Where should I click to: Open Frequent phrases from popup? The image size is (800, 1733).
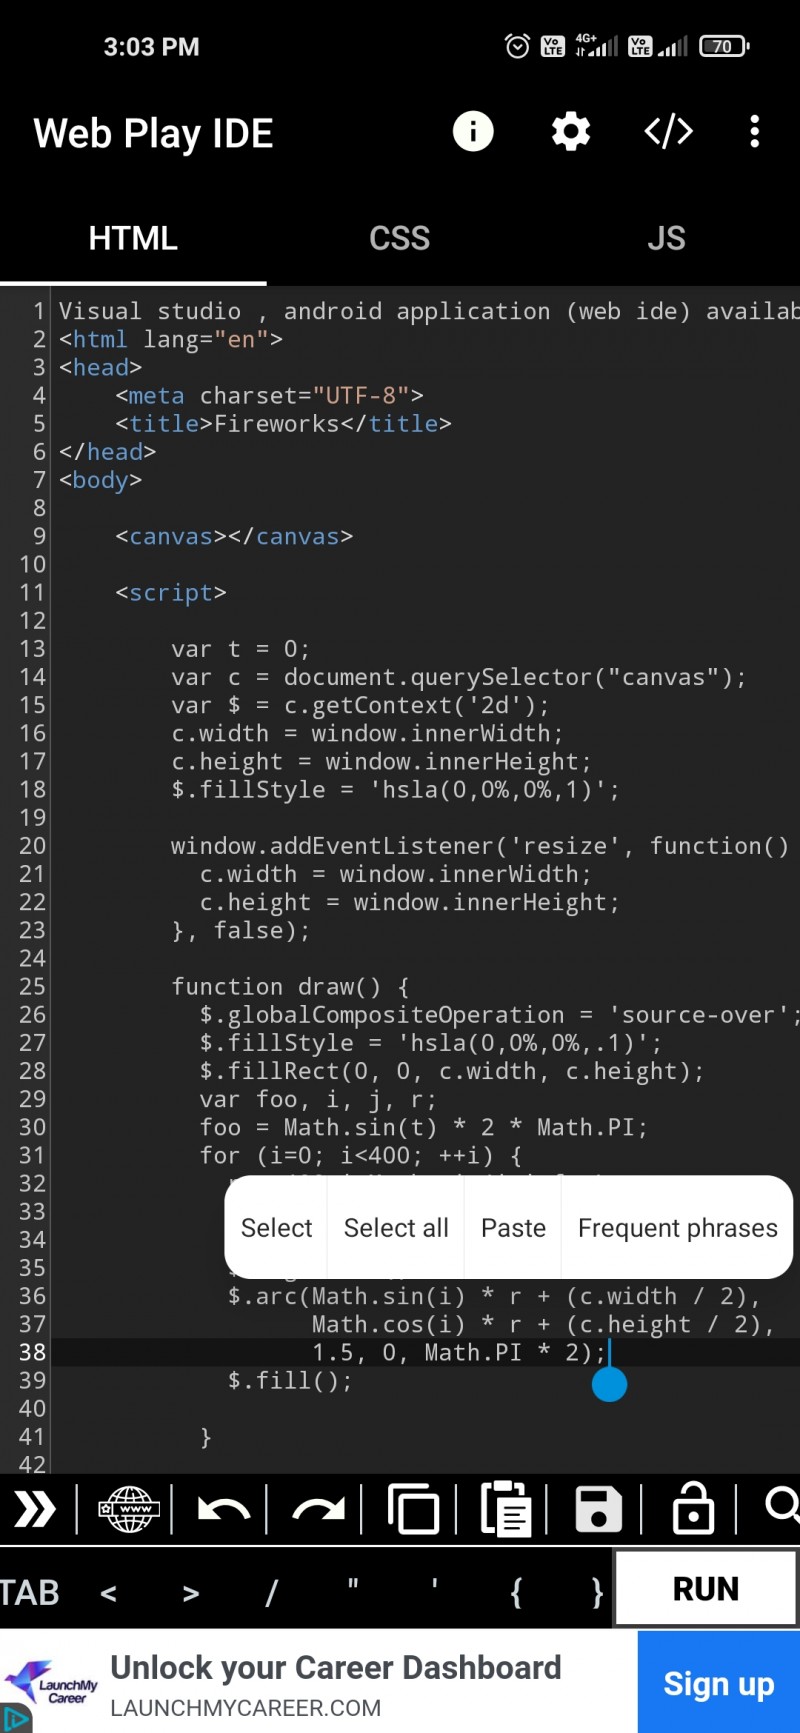678,1227
